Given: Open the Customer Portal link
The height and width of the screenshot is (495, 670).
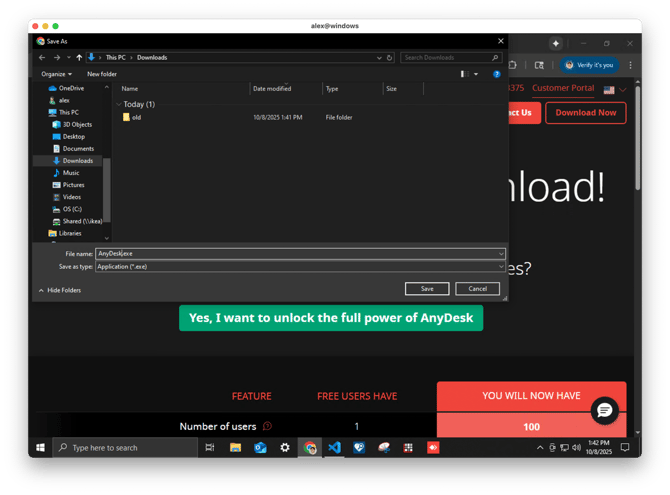Looking at the screenshot, I should (x=563, y=88).
